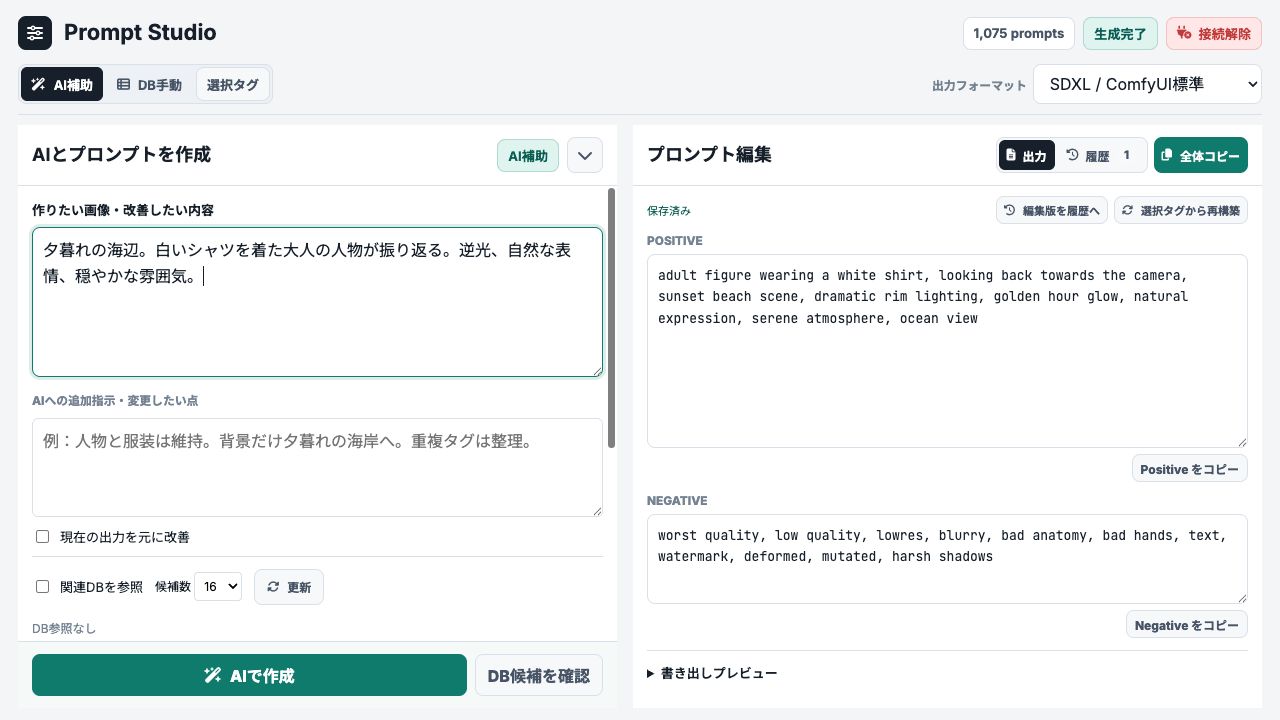
Task: Click the AI補助 badge in the panel header
Action: pyautogui.click(x=528, y=156)
